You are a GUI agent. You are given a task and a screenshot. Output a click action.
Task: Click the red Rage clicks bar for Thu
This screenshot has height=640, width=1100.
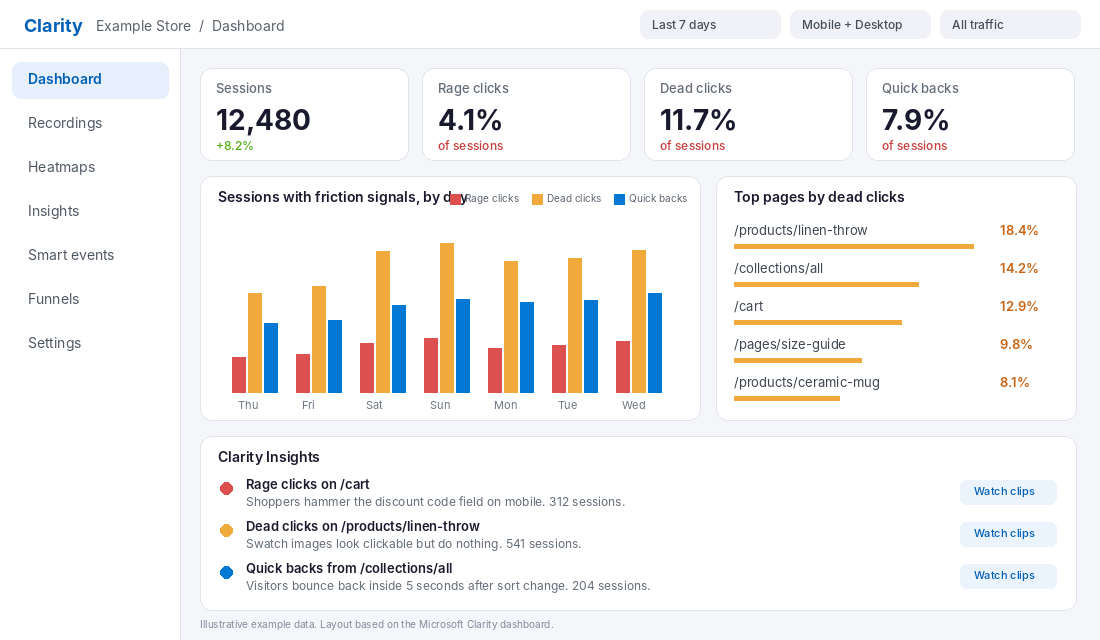239,375
